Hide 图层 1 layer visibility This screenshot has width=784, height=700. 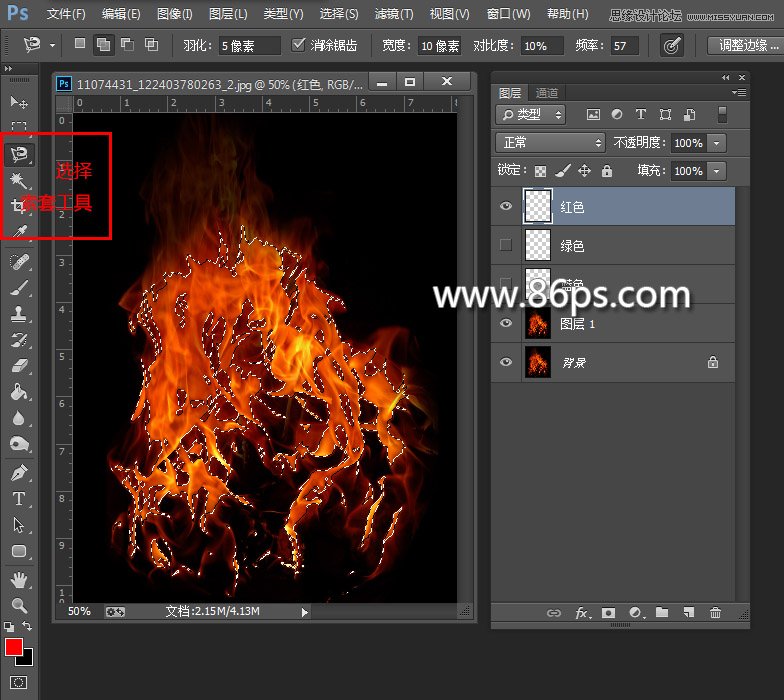506,323
